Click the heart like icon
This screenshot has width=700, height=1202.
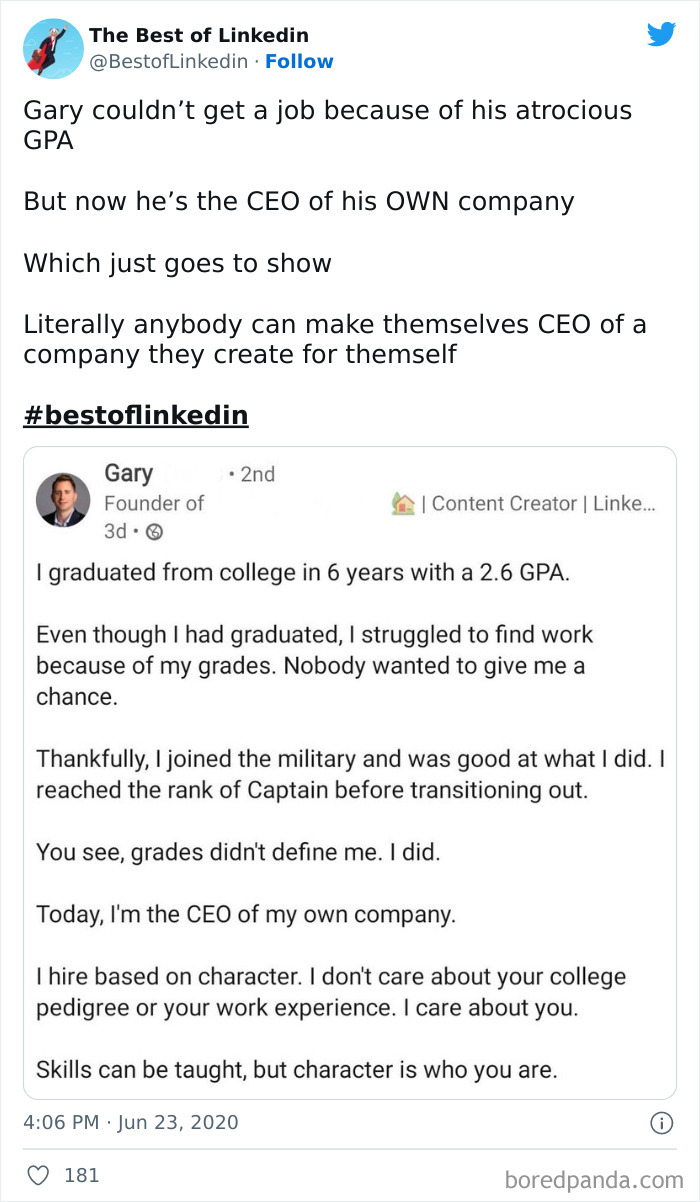pos(38,1175)
